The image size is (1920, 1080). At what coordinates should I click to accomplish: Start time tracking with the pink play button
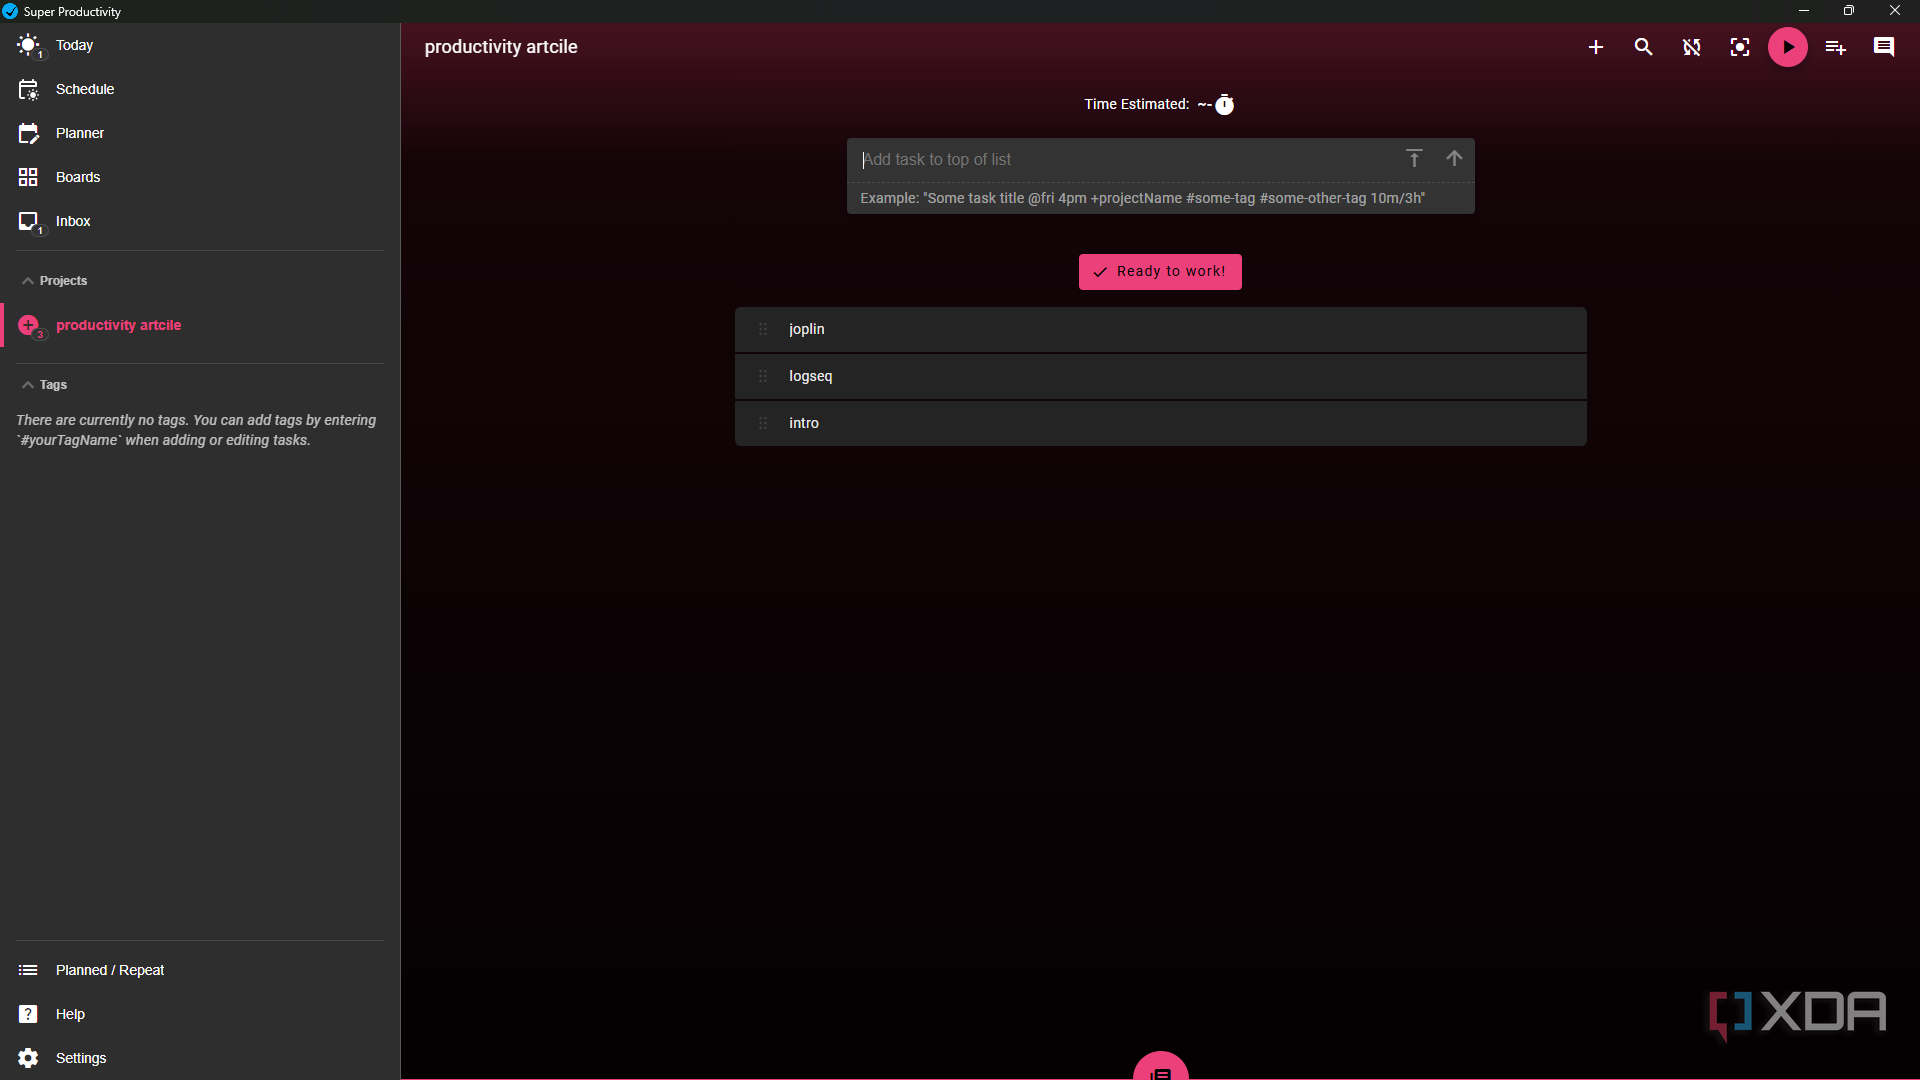coord(1788,47)
